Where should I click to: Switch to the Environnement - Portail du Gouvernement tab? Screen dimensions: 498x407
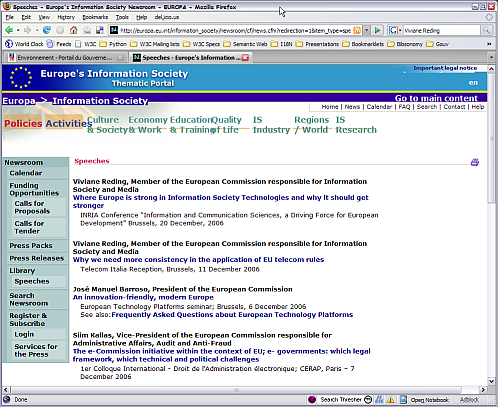[64, 58]
